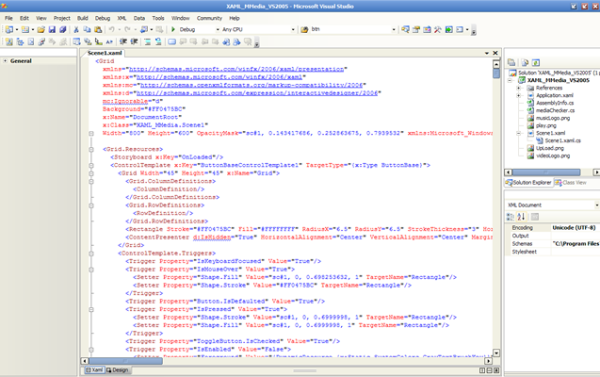Click the Copy toolbar icon
The image size is (600, 377).
(x=87, y=29)
